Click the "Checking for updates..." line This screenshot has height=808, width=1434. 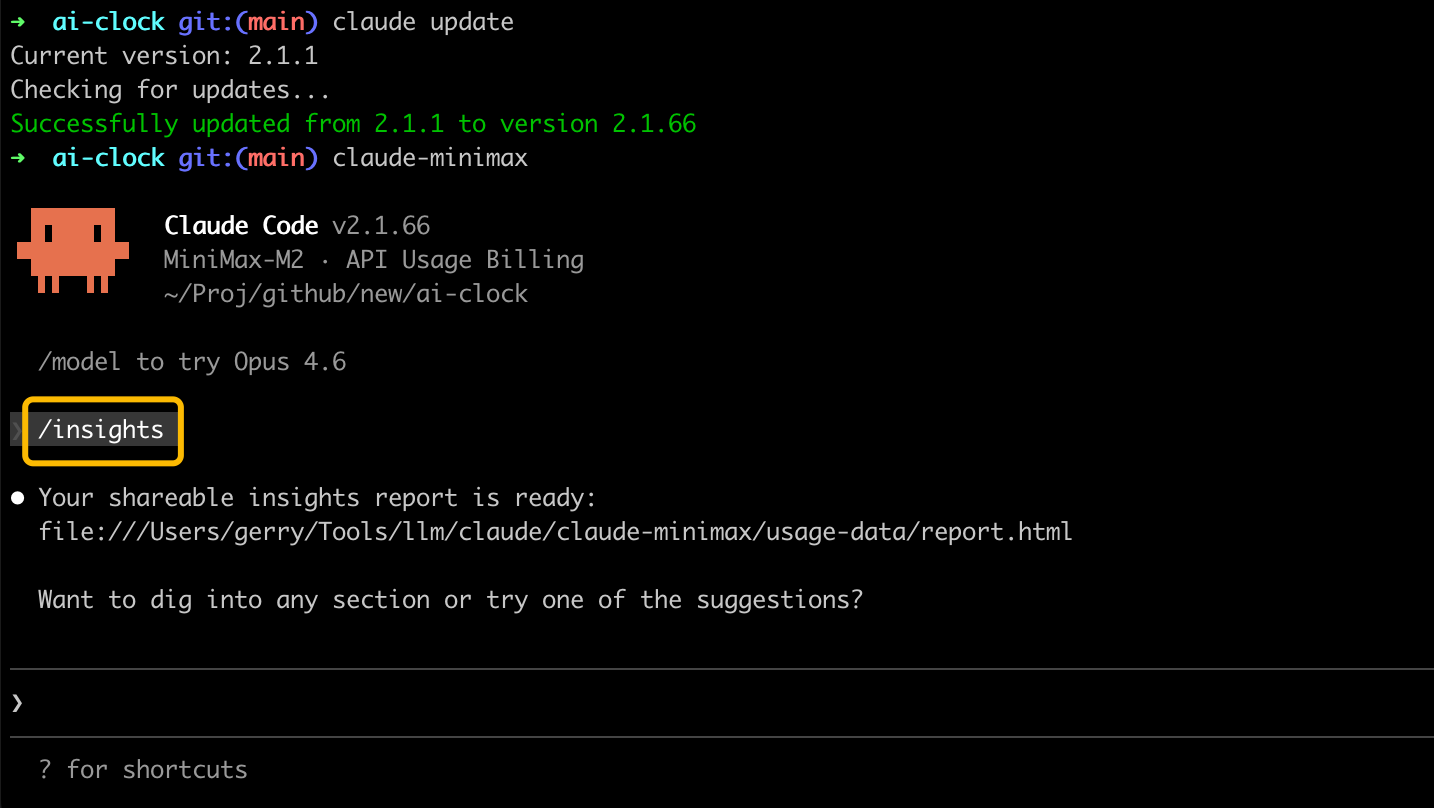170,90
